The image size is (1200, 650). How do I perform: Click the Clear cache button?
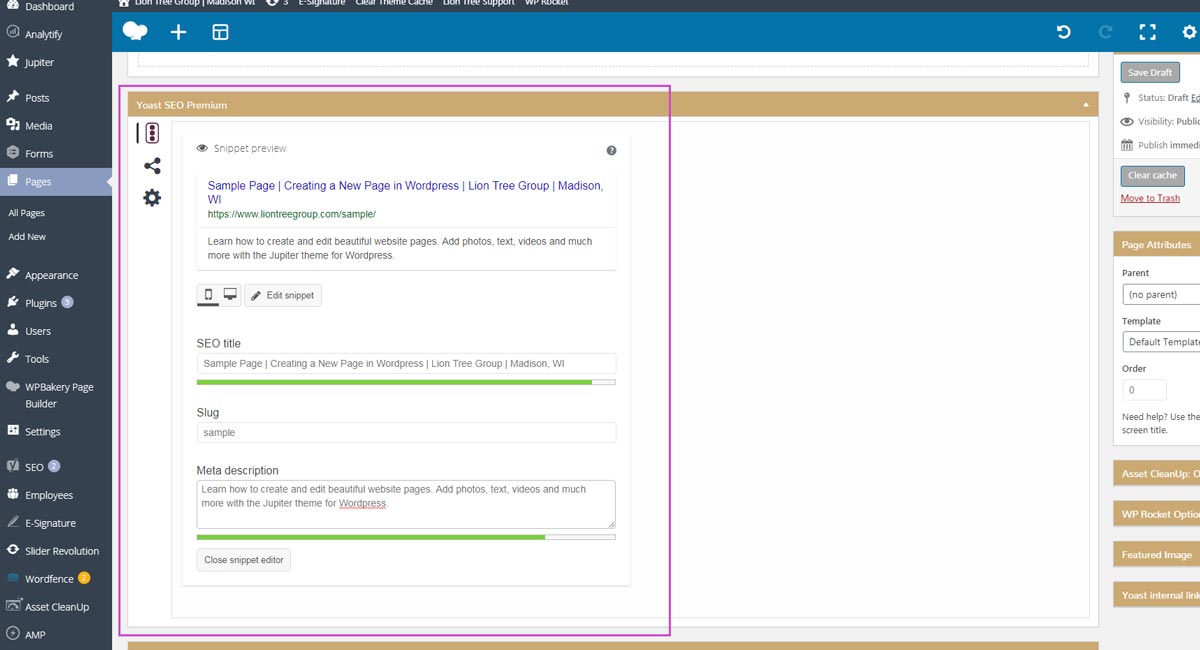point(1152,175)
